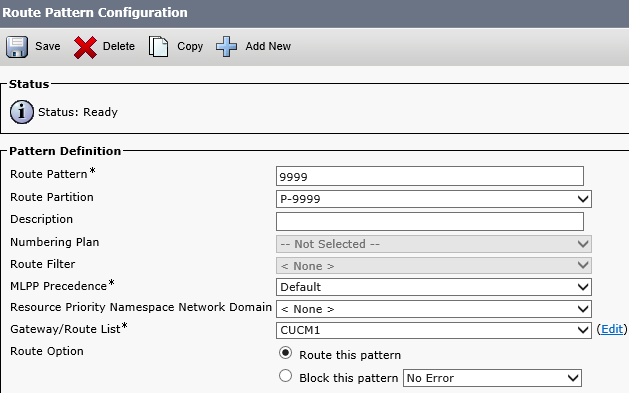This screenshot has height=393, width=629.
Task: Select the Block this pattern radio button
Action: tap(285, 376)
